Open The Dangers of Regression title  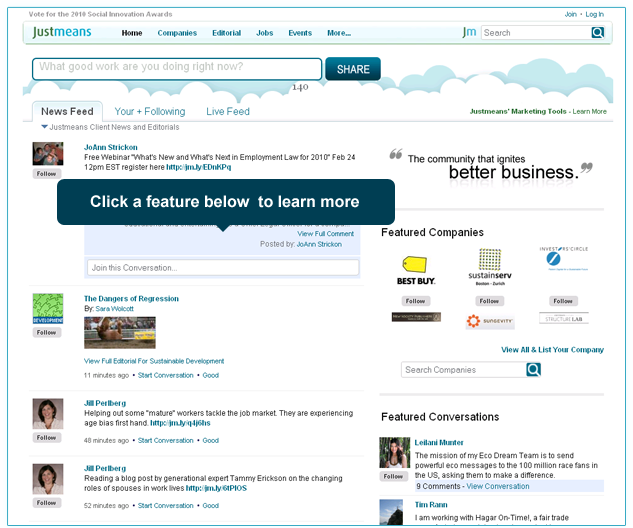tap(131, 299)
